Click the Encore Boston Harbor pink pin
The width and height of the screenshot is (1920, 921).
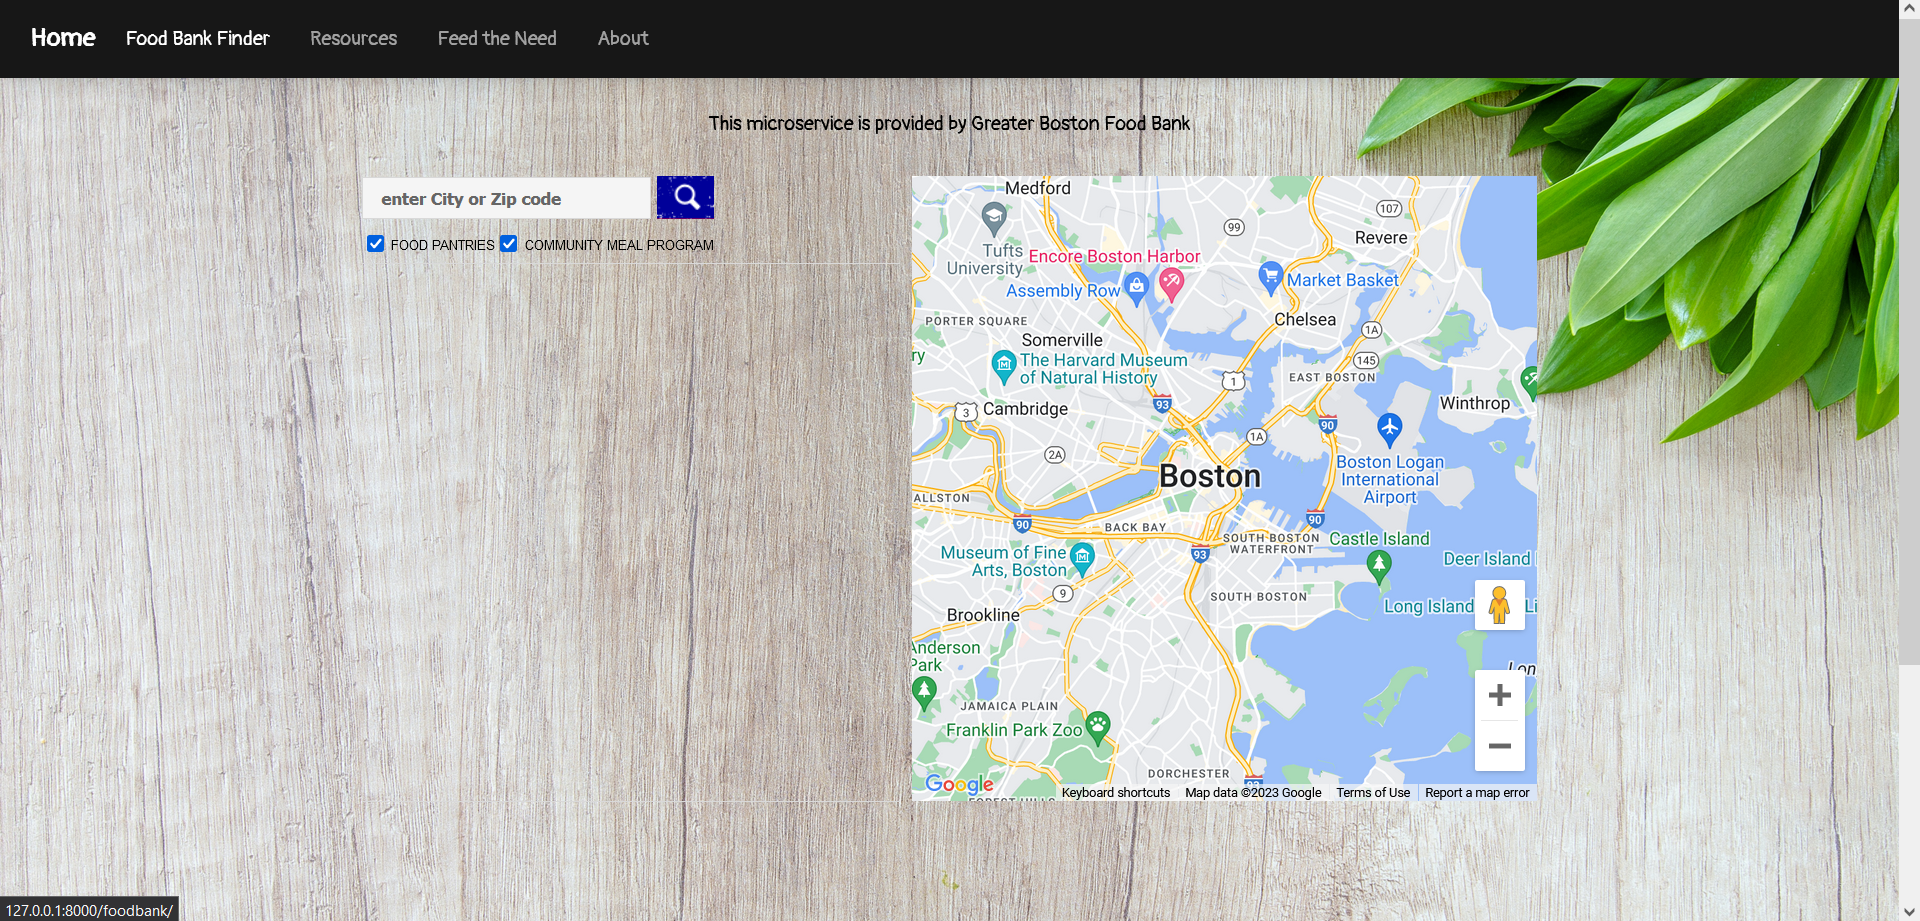point(1171,286)
